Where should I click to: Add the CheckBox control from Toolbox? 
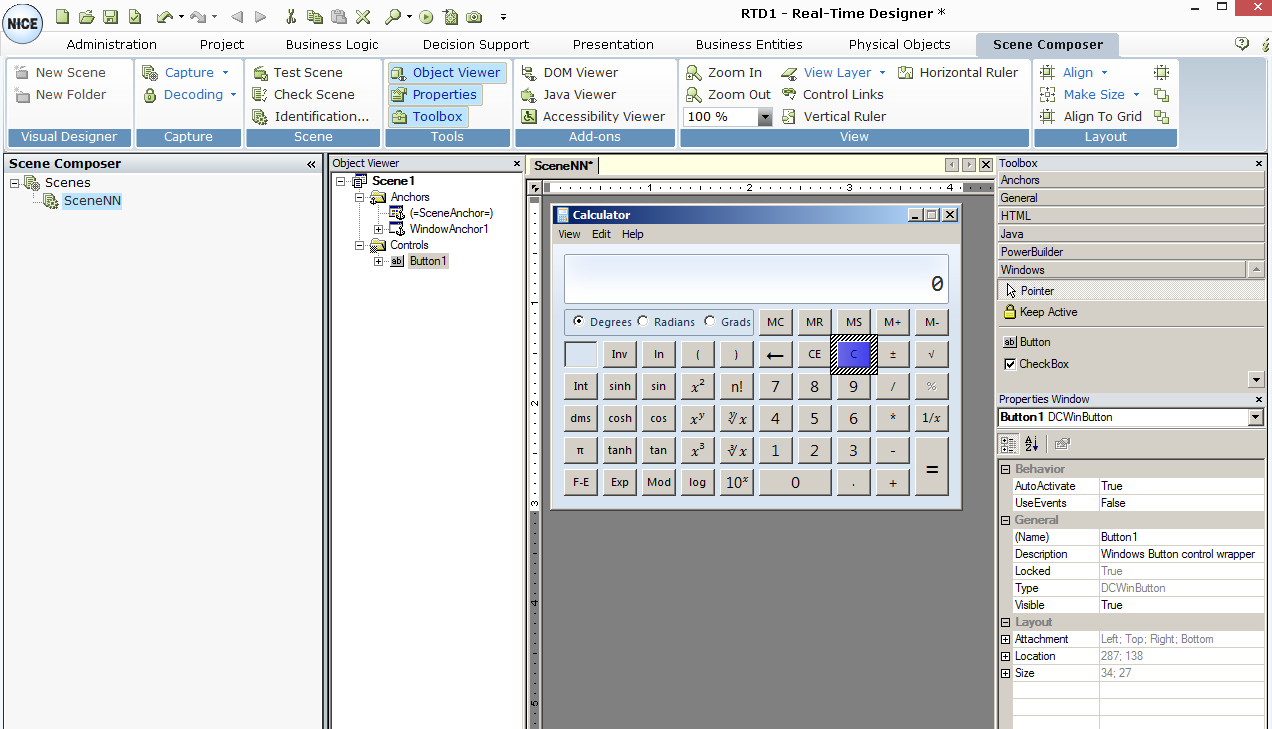pyautogui.click(x=1036, y=364)
